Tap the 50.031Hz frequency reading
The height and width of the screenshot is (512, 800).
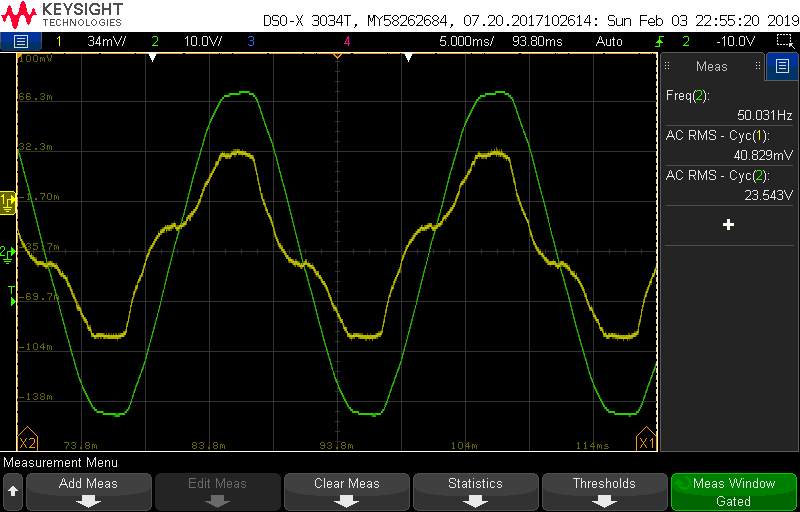click(x=764, y=115)
